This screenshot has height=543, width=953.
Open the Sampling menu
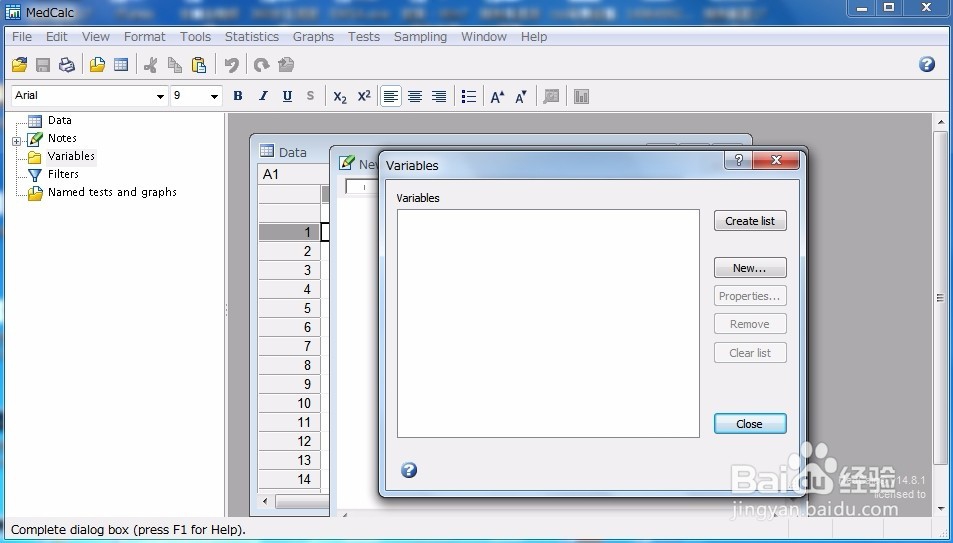(420, 36)
